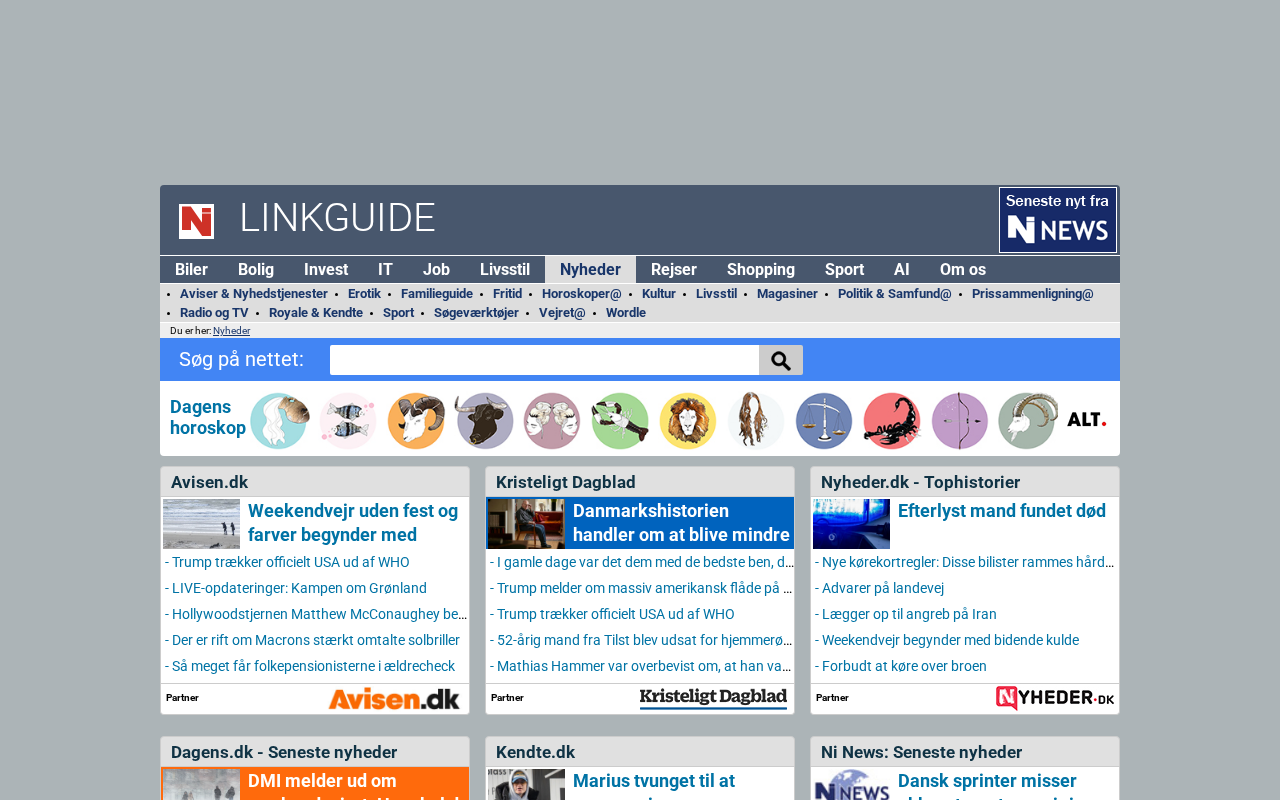
Task: Select the Sagittarius bow horoscope icon
Action: point(960,421)
